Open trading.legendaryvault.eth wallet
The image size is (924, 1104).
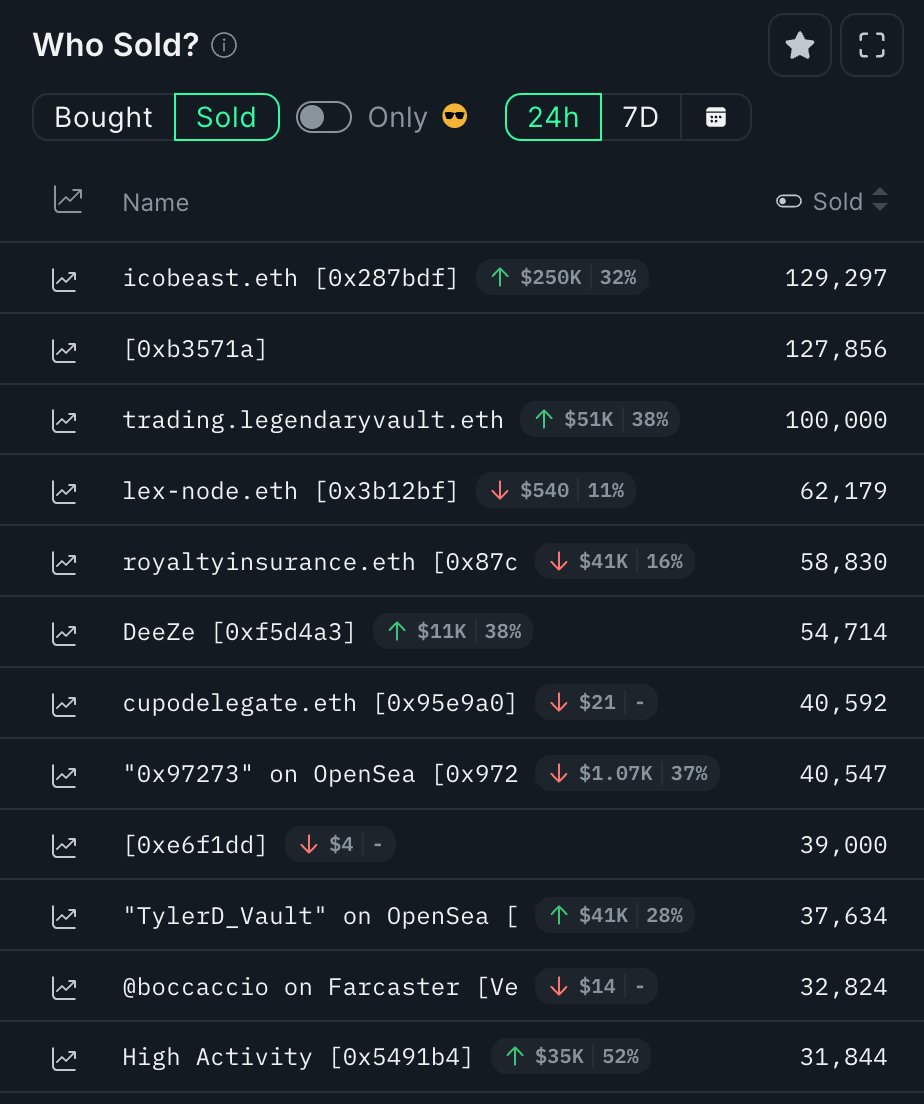pos(313,420)
